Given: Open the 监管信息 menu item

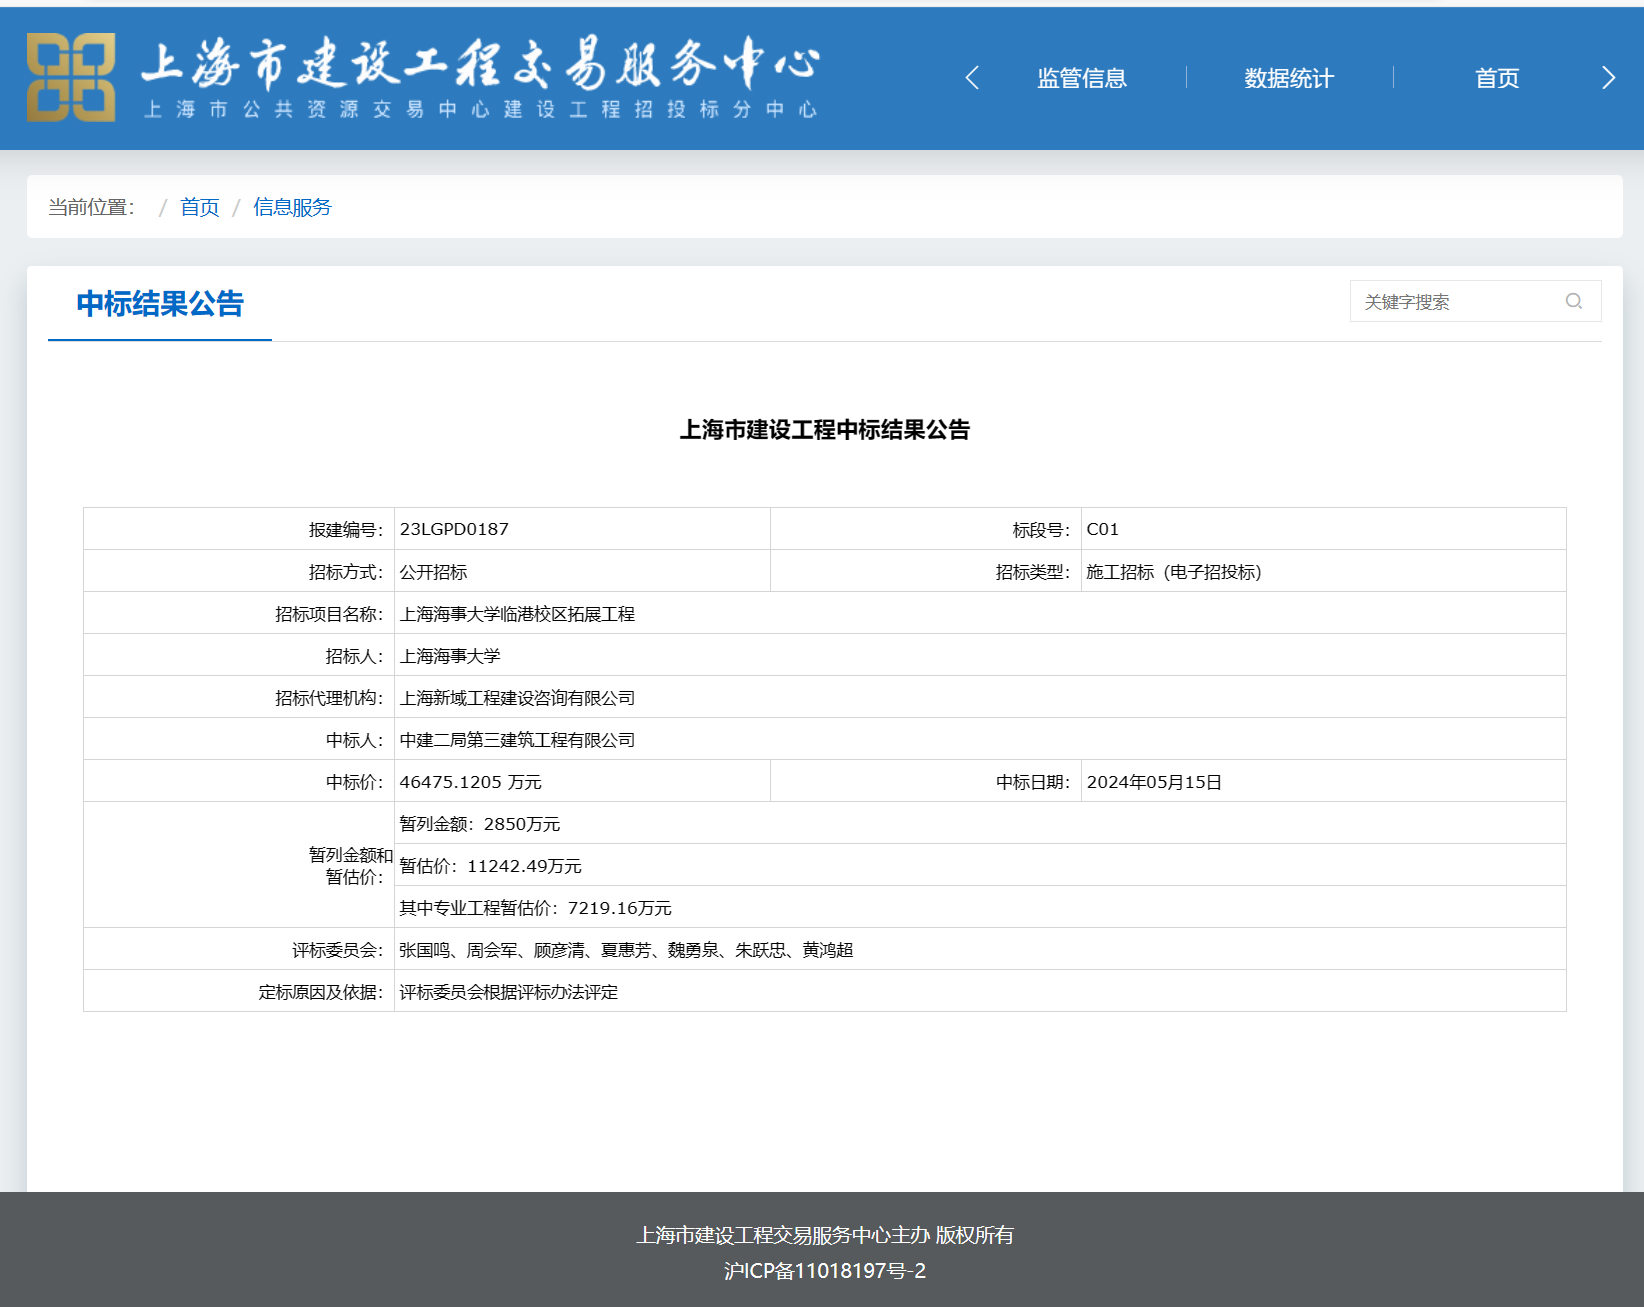Looking at the screenshot, I should pyautogui.click(x=1081, y=77).
